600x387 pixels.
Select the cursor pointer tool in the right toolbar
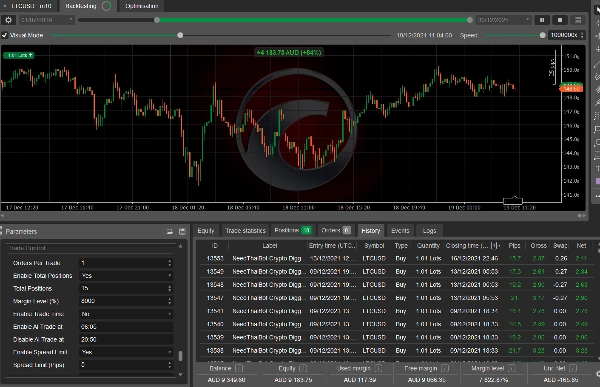coord(597,10)
